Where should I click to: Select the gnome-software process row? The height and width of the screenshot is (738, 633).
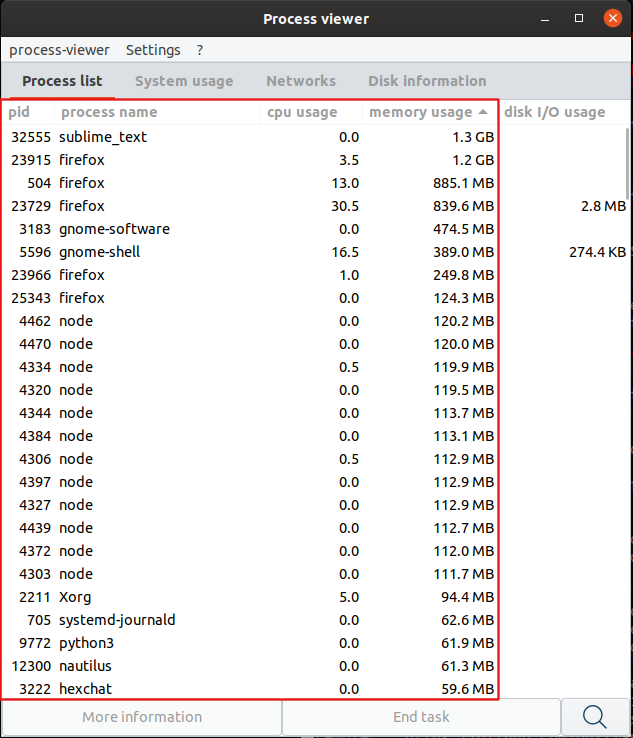[x=316, y=229]
